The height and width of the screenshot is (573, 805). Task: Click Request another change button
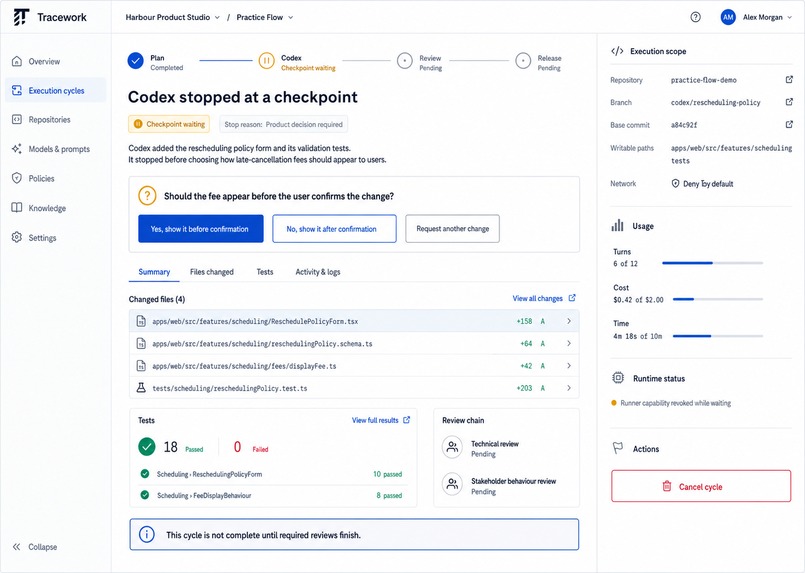[452, 228]
